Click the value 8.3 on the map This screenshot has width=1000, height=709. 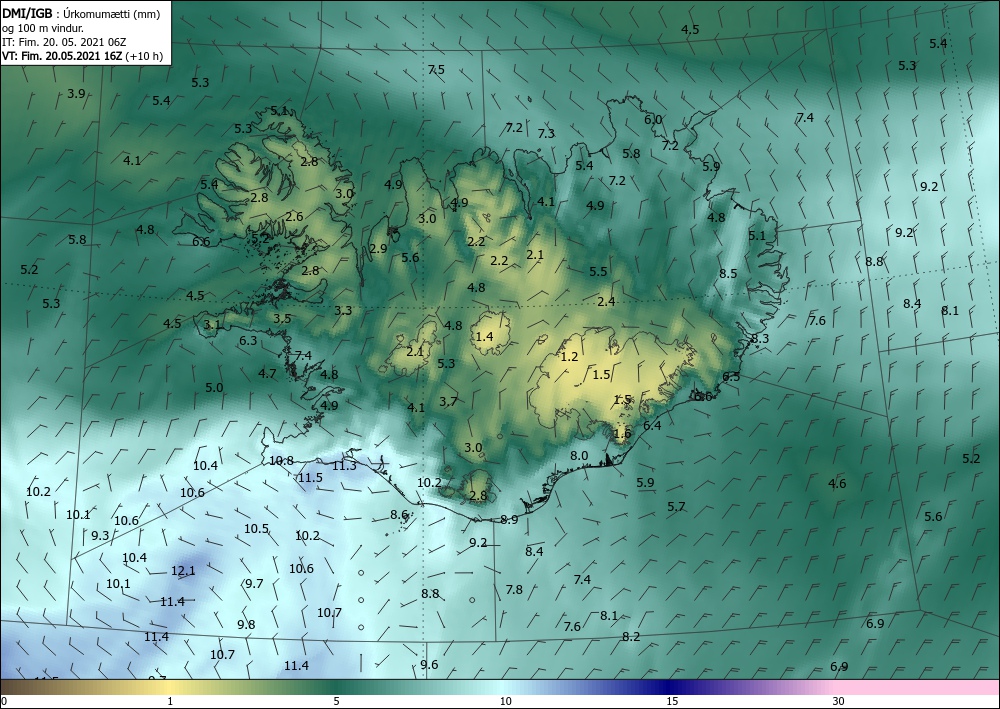pyautogui.click(x=760, y=339)
